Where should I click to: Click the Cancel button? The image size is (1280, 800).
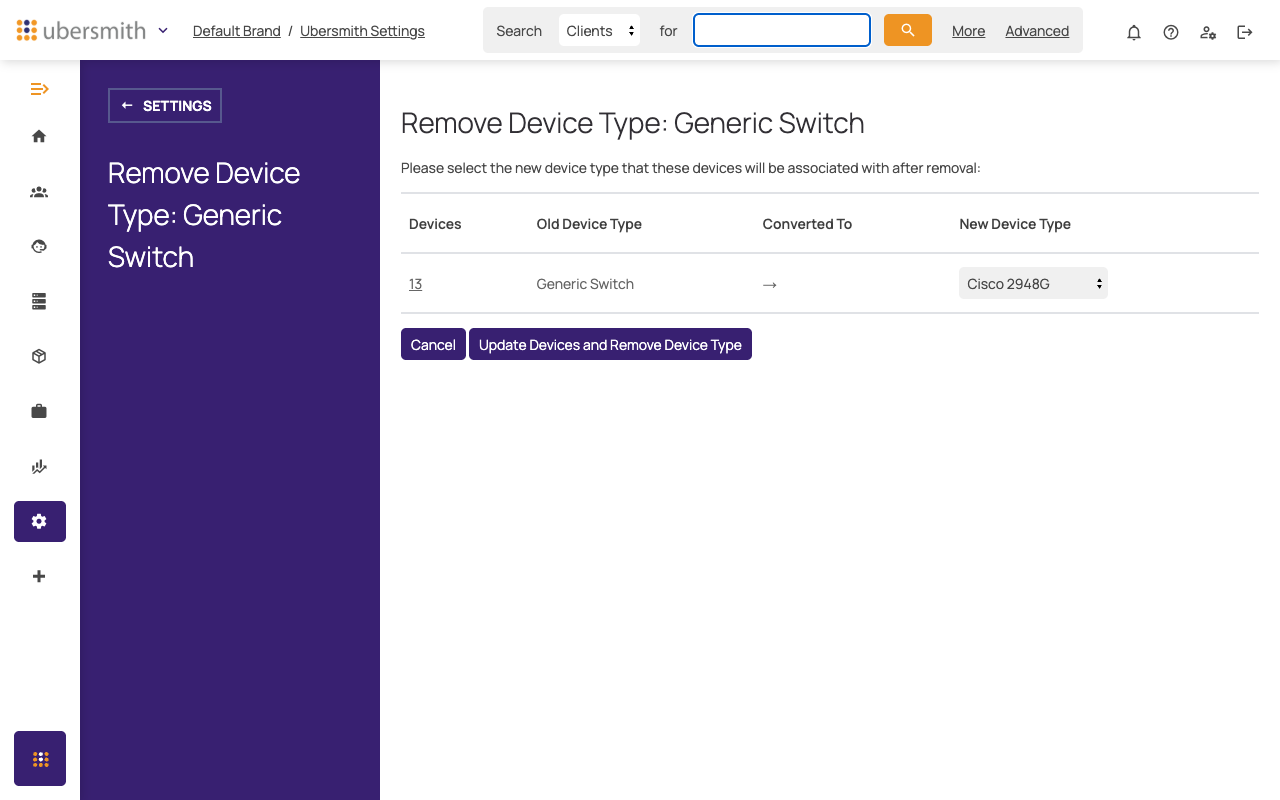tap(433, 344)
